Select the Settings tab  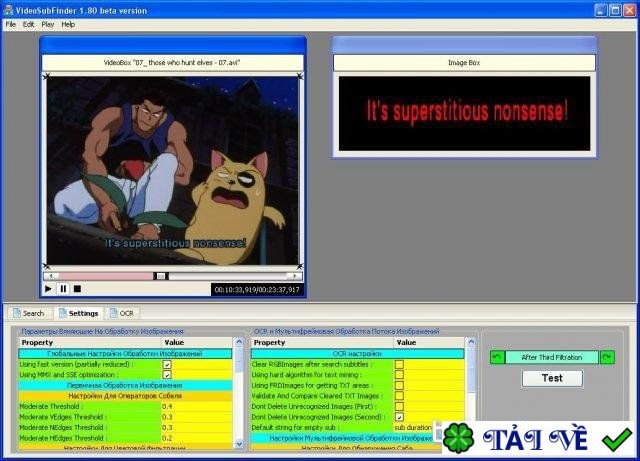[x=79, y=313]
